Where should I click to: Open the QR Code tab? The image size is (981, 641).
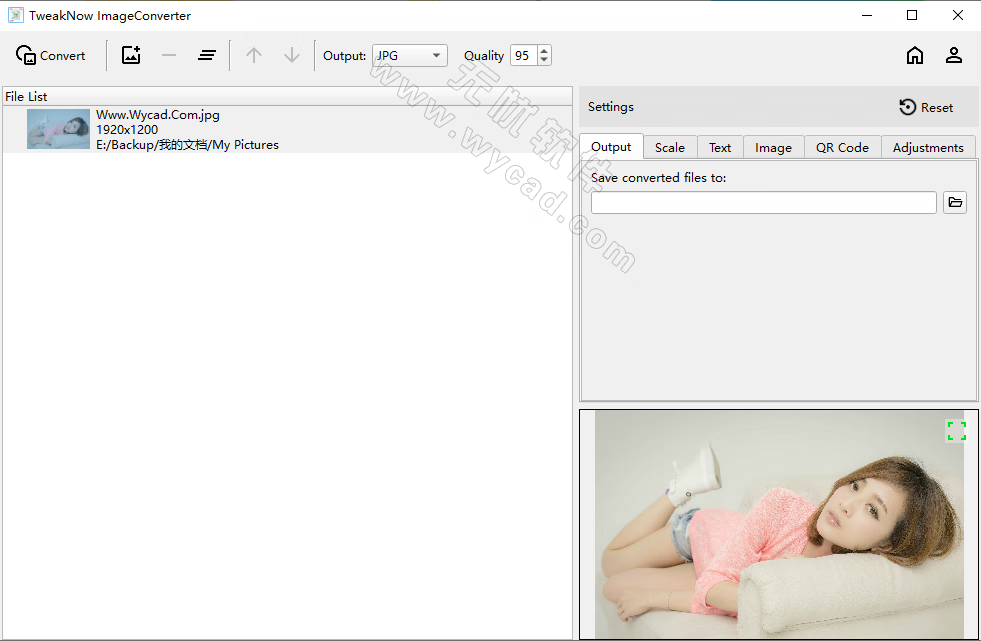[842, 146]
